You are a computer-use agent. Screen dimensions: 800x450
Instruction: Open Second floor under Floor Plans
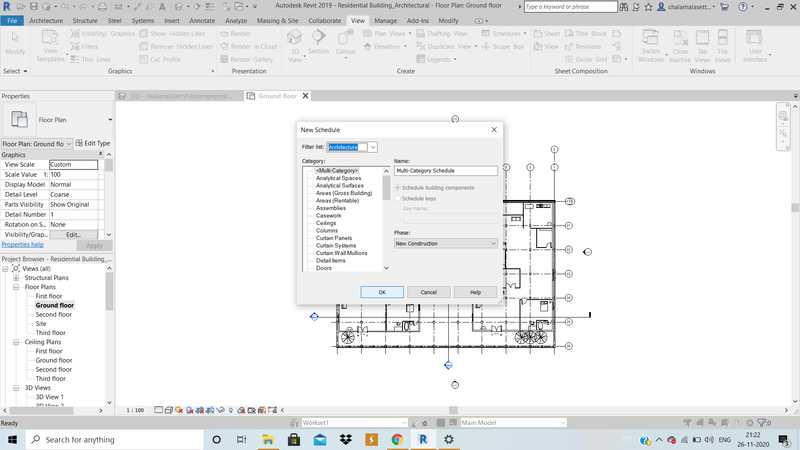54,315
